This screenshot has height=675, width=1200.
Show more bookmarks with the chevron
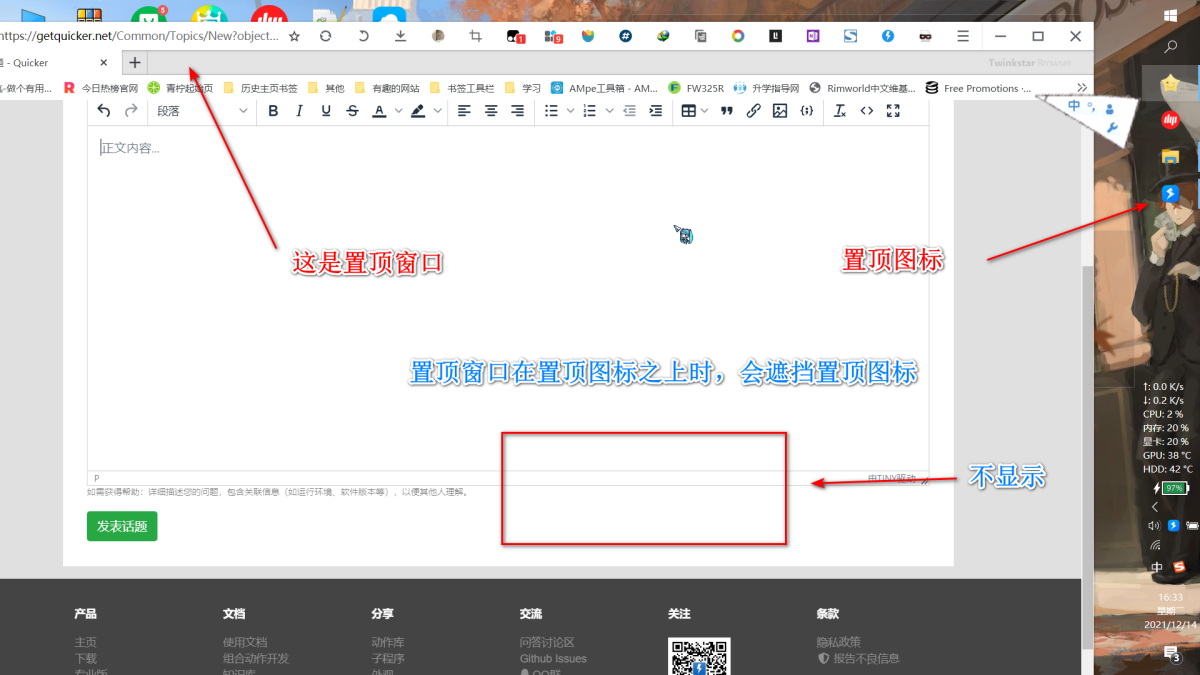[x=1081, y=88]
